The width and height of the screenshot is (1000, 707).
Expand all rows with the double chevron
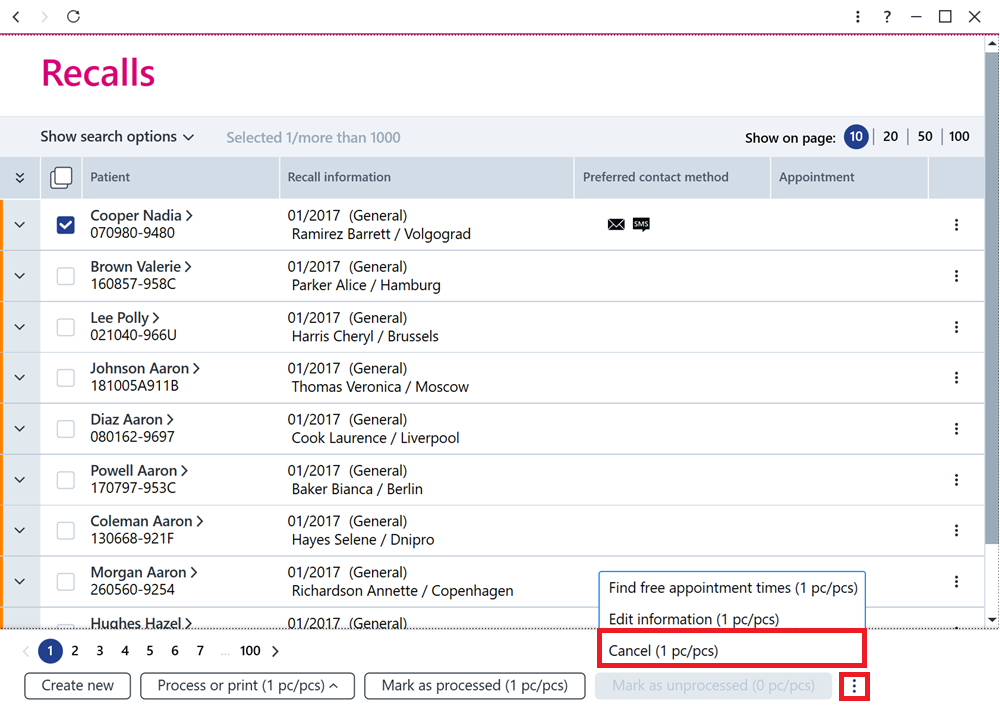click(x=20, y=177)
